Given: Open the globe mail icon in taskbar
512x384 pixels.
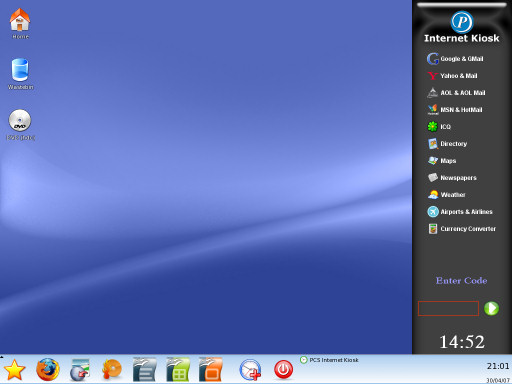Looking at the screenshot, I should pos(80,369).
